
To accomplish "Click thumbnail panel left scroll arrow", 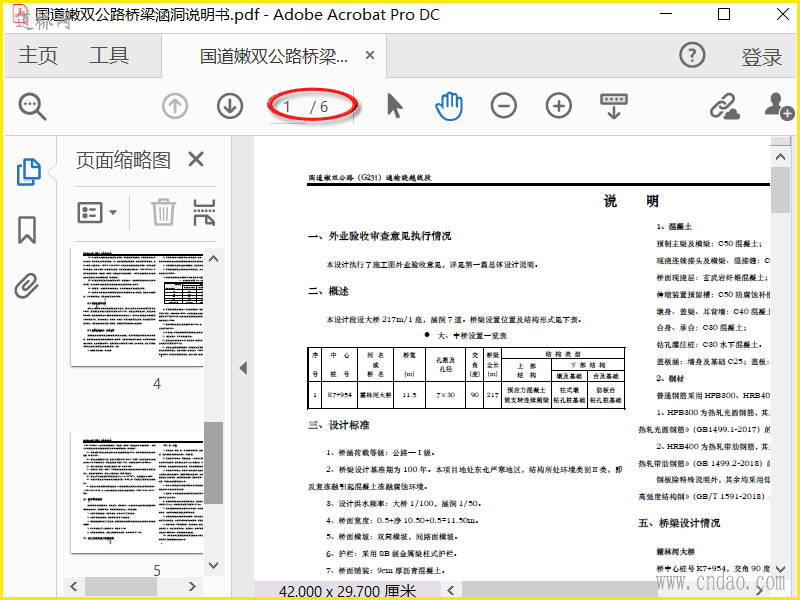I will point(74,586).
